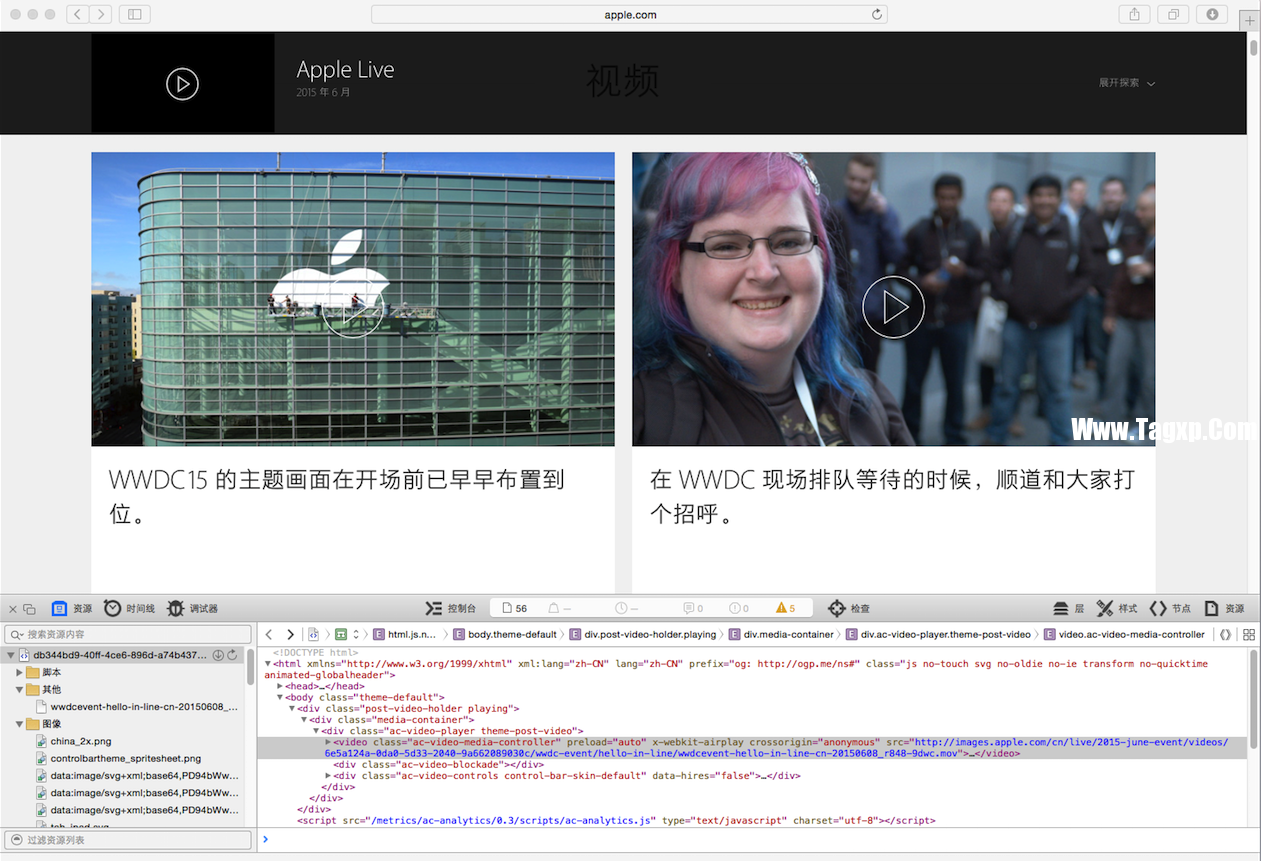Play the video of the pink-haired attendee

click(x=893, y=307)
